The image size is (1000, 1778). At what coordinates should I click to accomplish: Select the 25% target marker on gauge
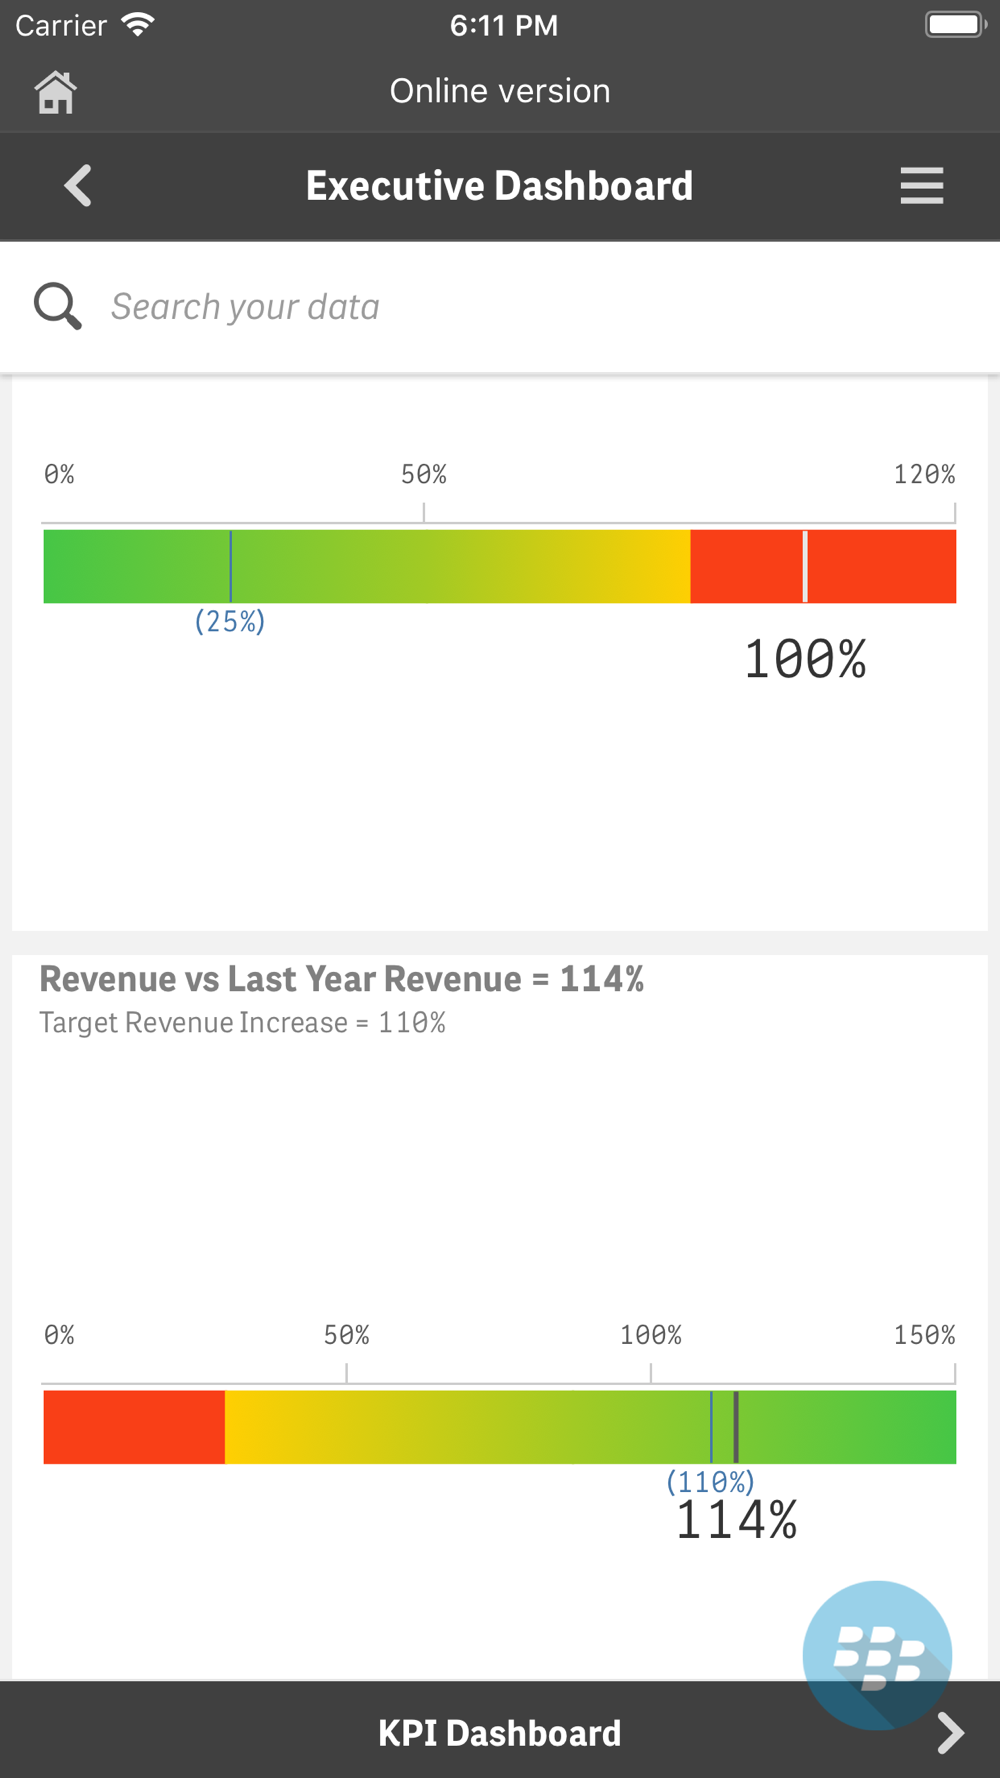click(230, 566)
